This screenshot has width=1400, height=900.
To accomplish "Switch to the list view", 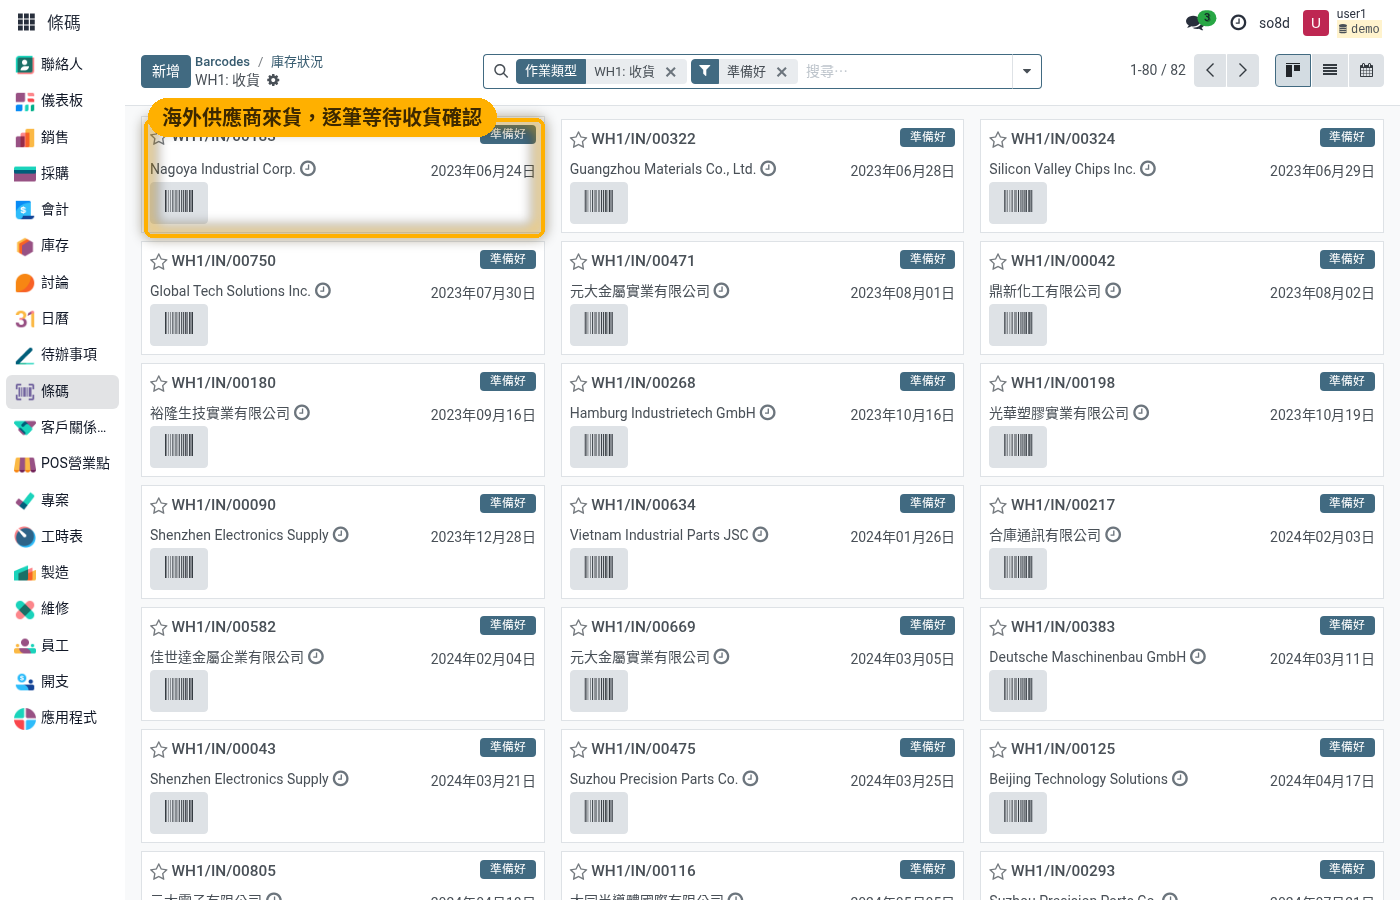I will pos(1330,70).
